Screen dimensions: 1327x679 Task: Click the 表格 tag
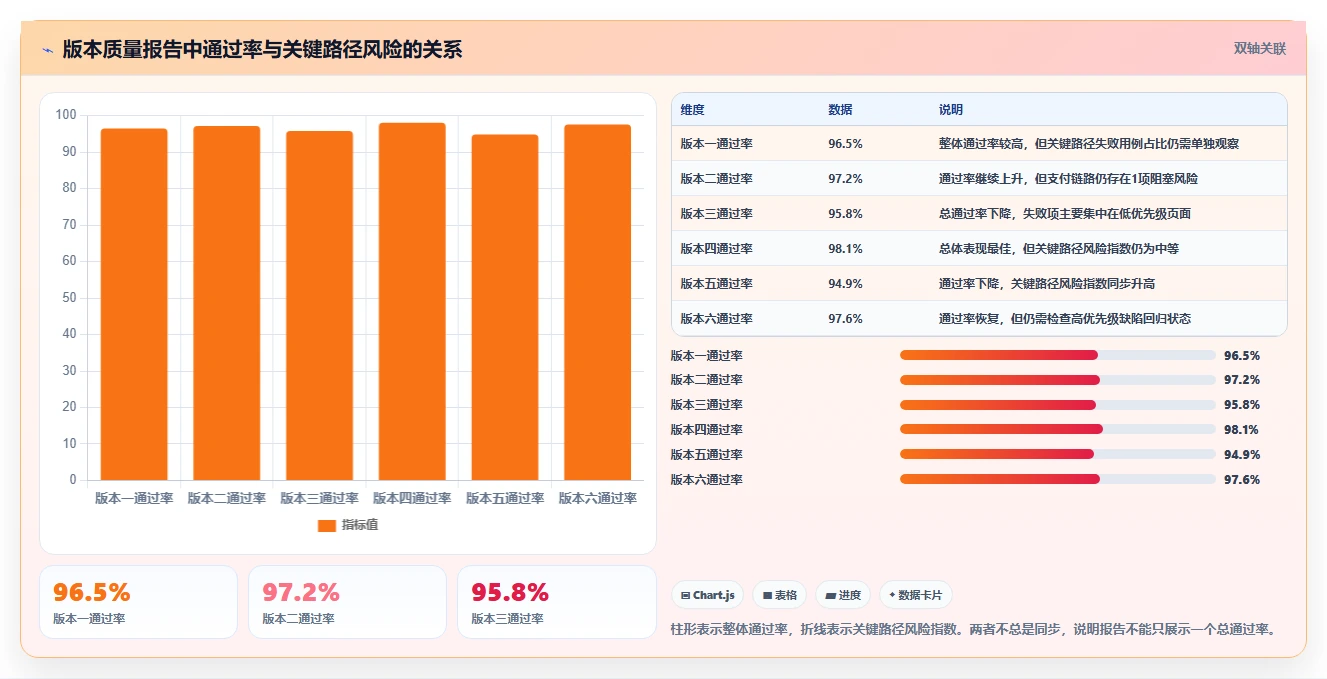point(780,595)
